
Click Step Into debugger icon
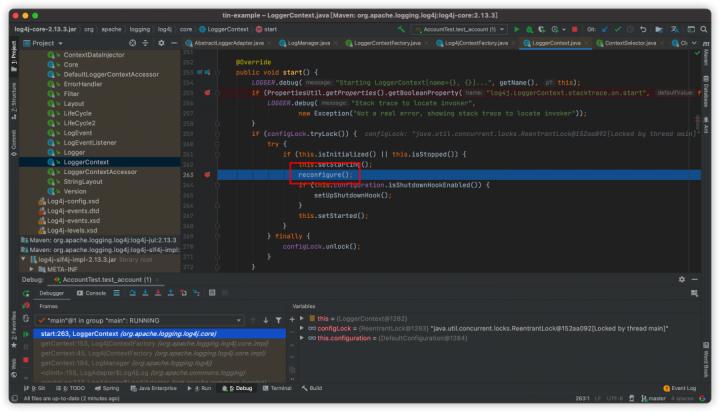coord(145,293)
